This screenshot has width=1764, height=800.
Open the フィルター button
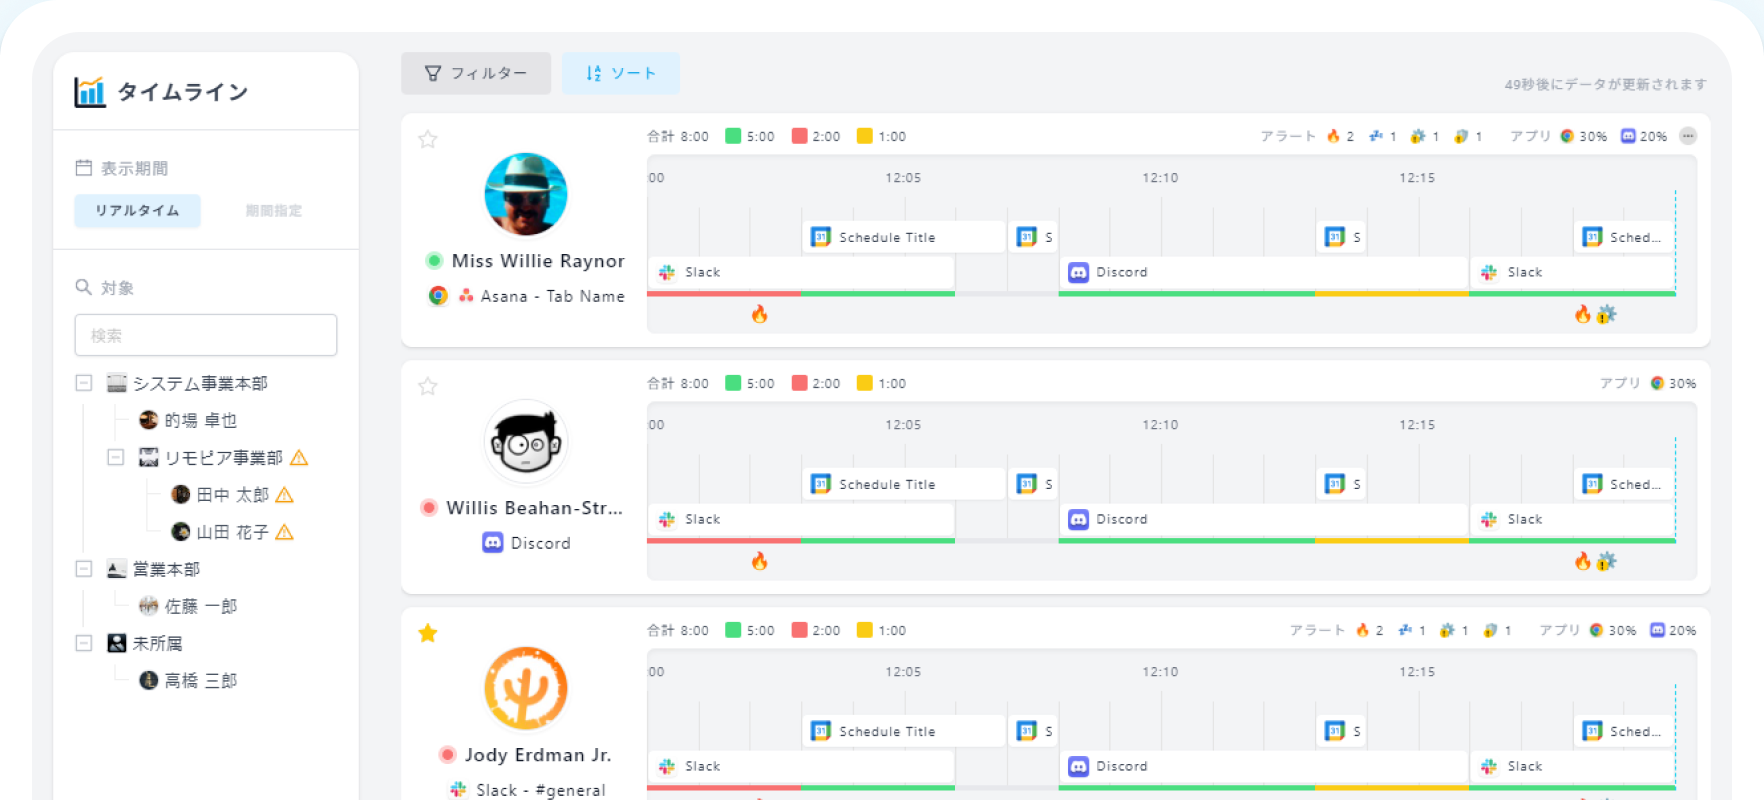tap(476, 73)
